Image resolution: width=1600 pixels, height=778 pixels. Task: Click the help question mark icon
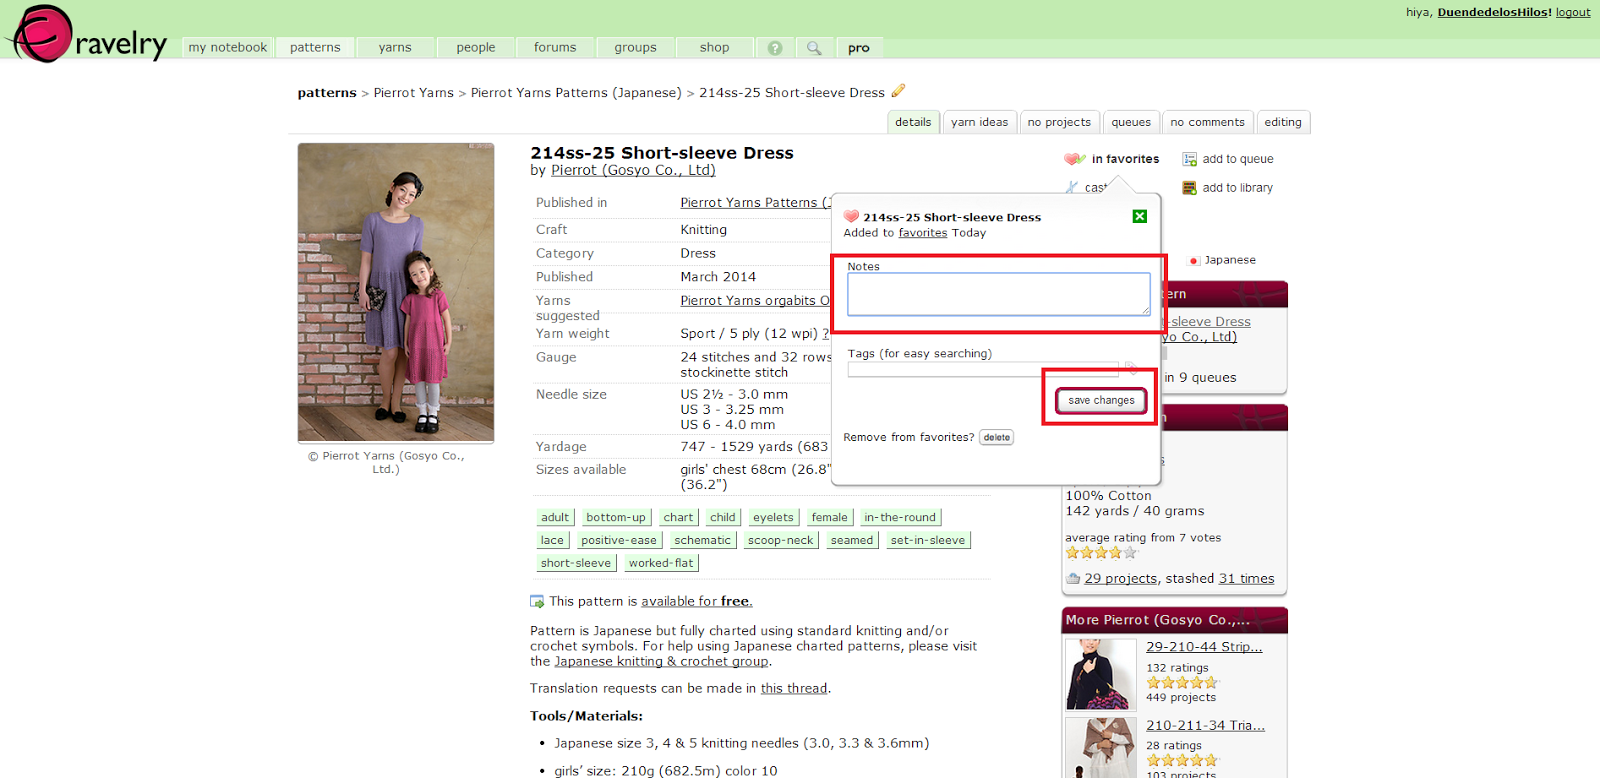point(775,48)
